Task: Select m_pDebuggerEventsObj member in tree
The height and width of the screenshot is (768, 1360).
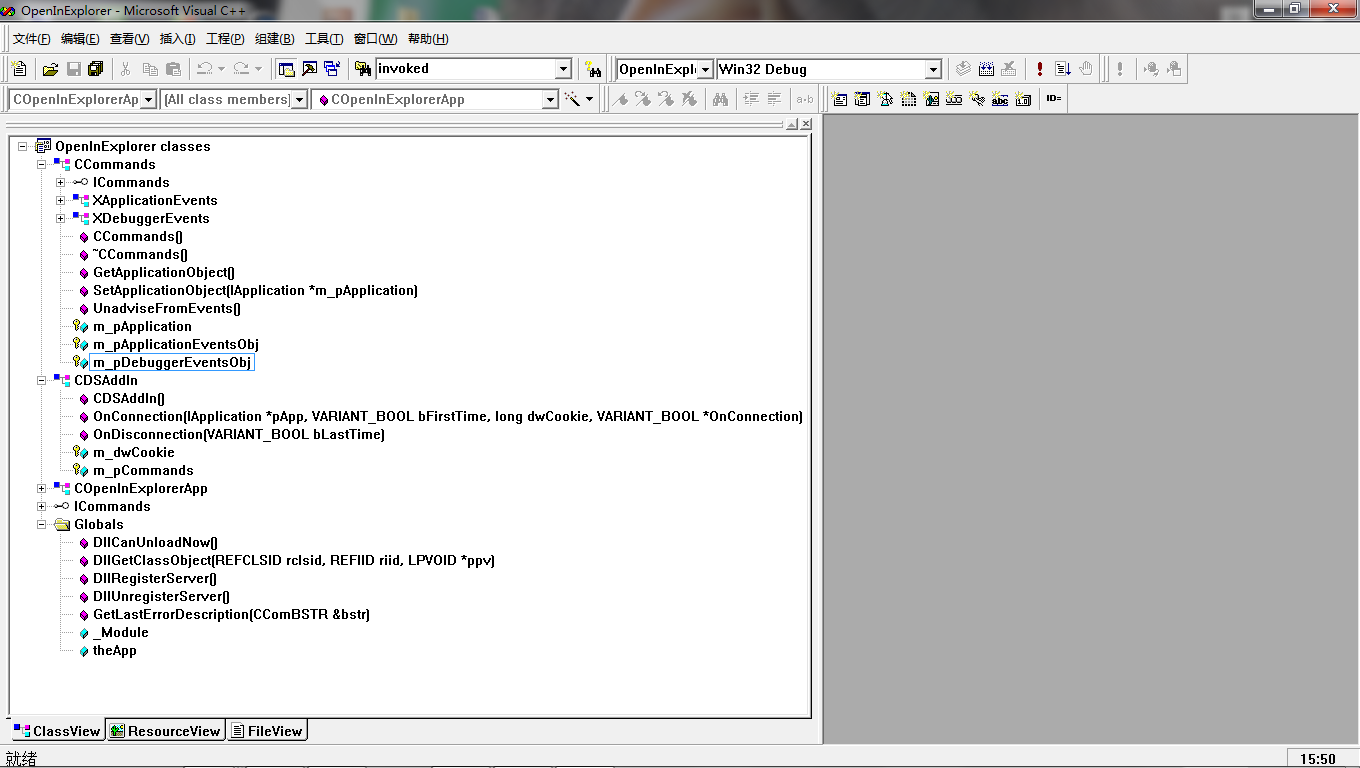Action: click(x=172, y=362)
